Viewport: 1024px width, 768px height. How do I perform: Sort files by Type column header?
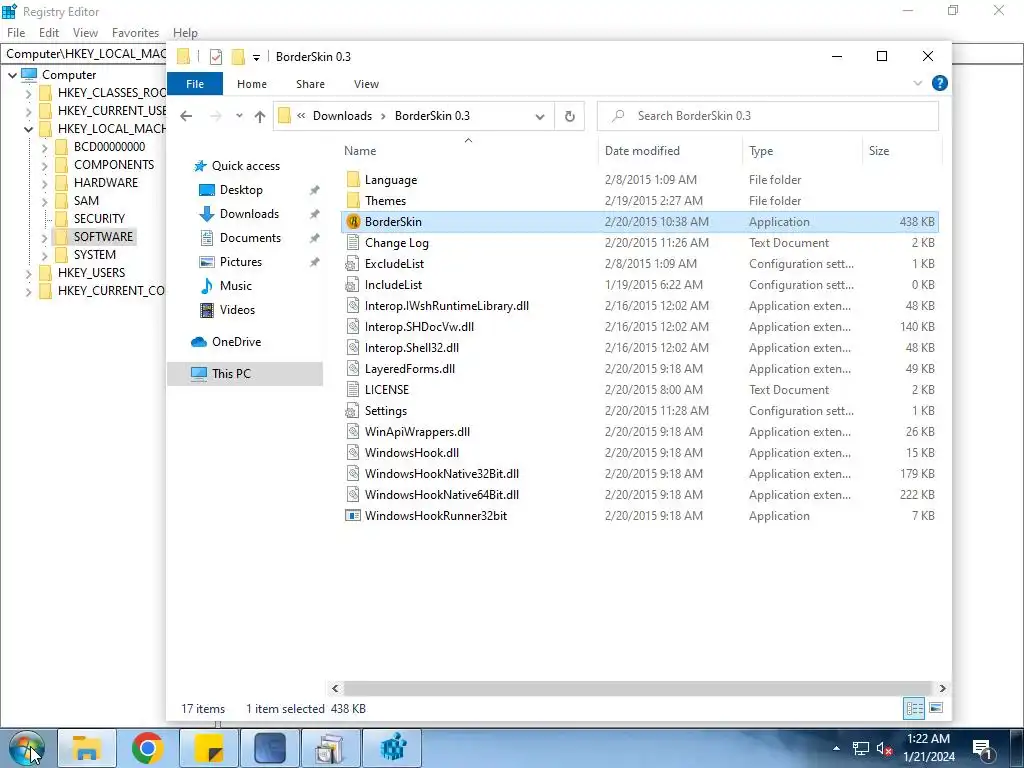tap(802, 151)
